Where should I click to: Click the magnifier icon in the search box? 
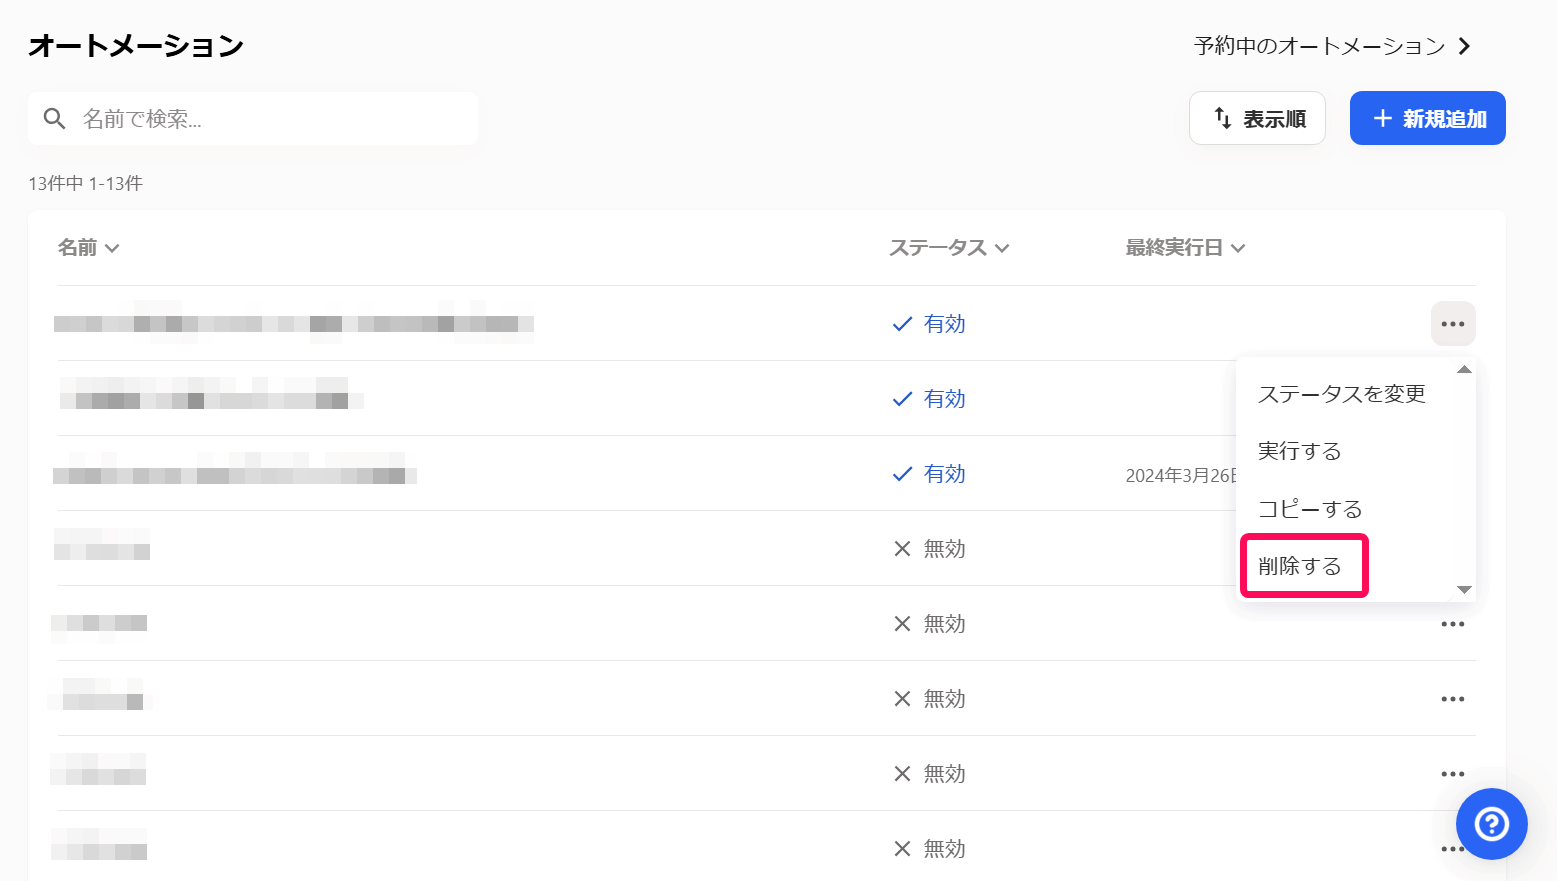click(55, 119)
